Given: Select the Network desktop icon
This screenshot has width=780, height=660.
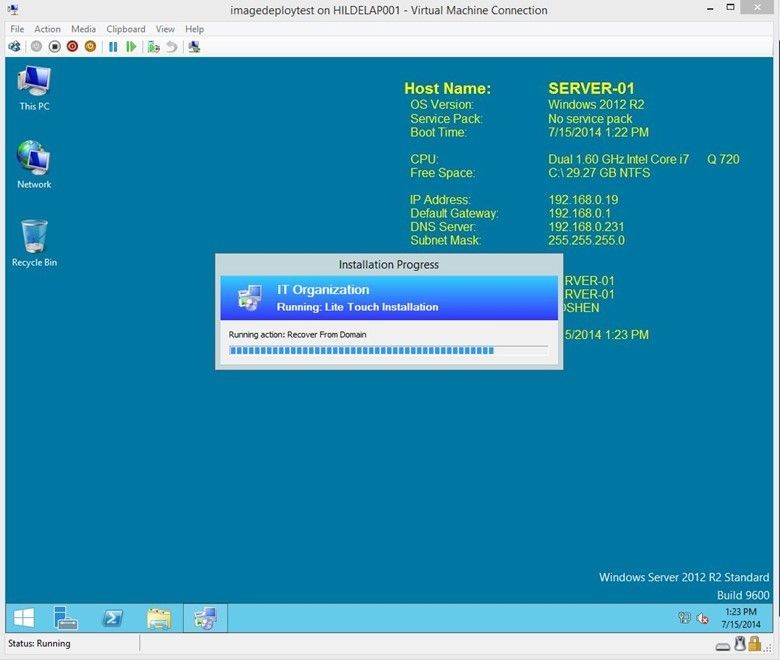Looking at the screenshot, I should tap(34, 165).
